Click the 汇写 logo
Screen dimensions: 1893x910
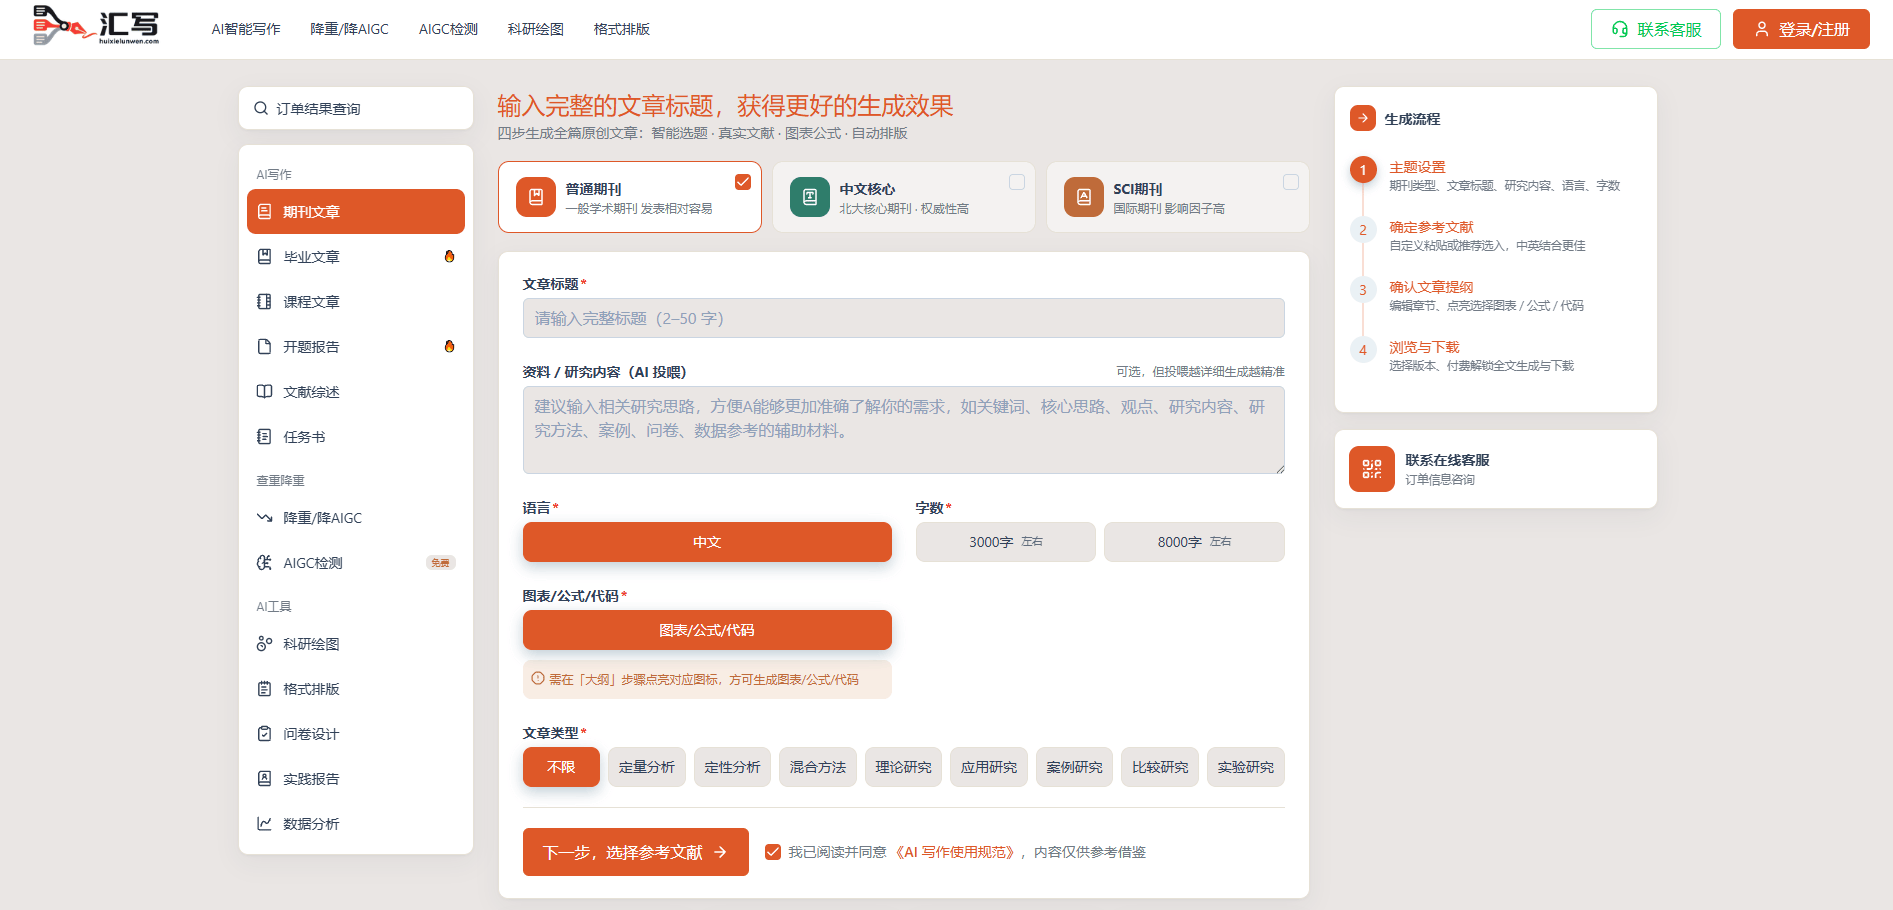pyautogui.click(x=96, y=26)
